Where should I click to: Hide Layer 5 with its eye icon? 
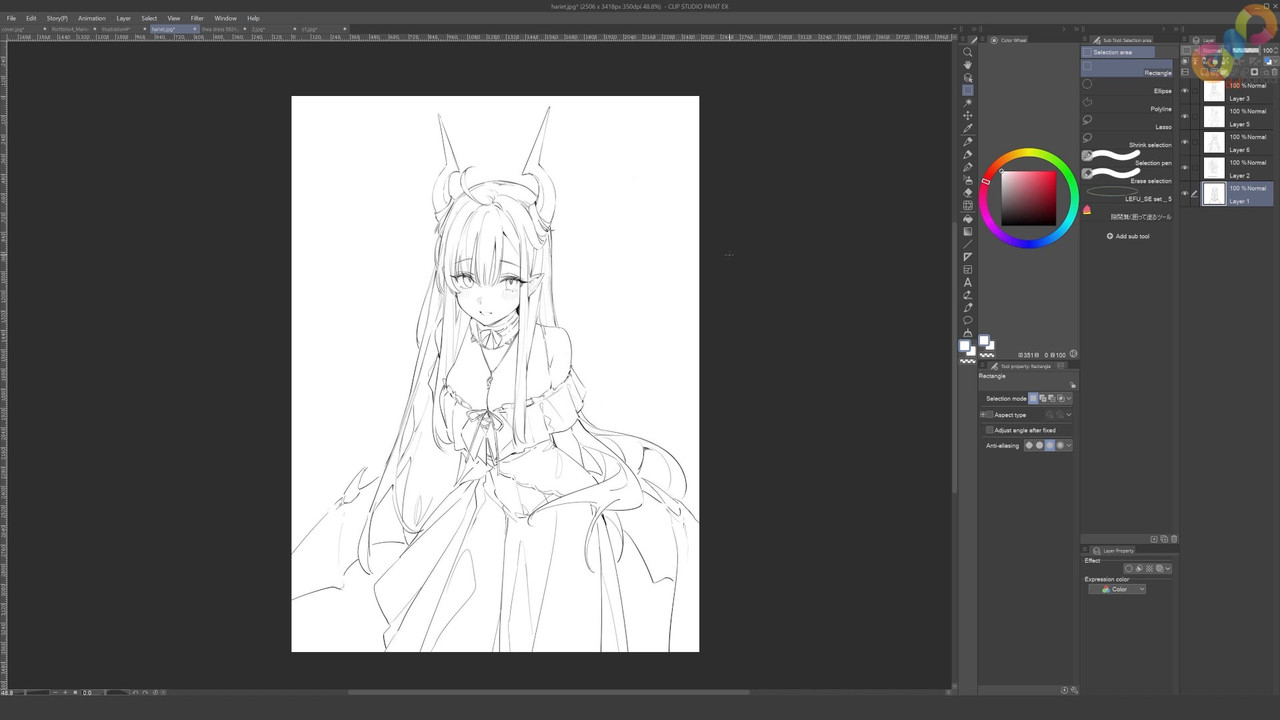(x=1185, y=117)
